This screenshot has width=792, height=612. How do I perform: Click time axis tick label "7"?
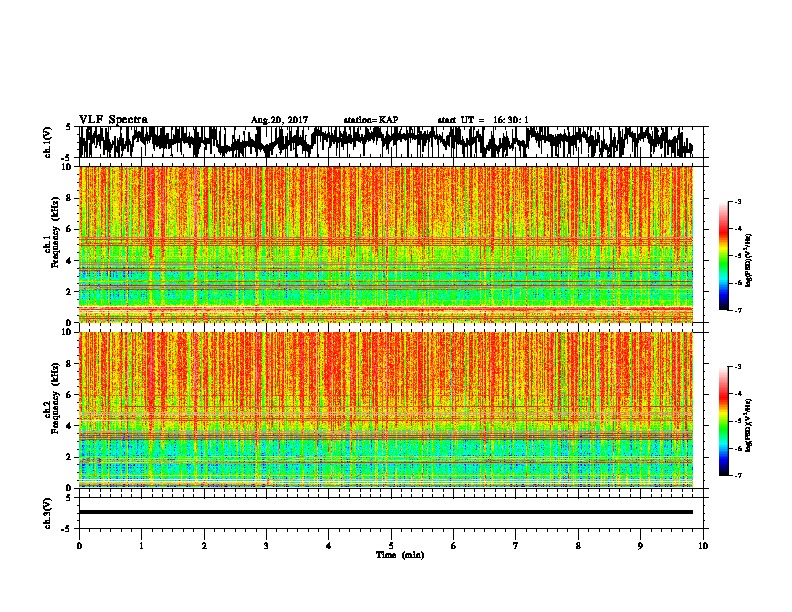(516, 546)
